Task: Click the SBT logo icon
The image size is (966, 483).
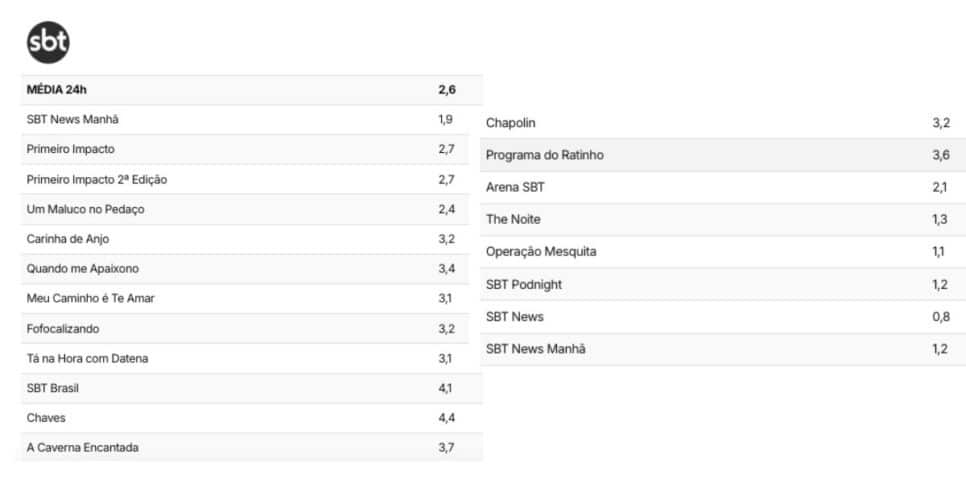Action: 48,43
